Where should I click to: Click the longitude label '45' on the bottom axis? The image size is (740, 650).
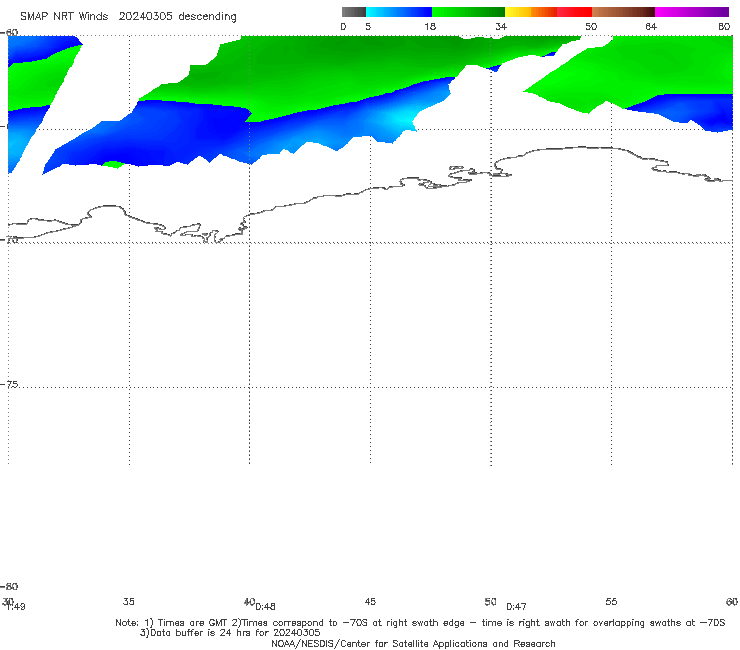370,601
